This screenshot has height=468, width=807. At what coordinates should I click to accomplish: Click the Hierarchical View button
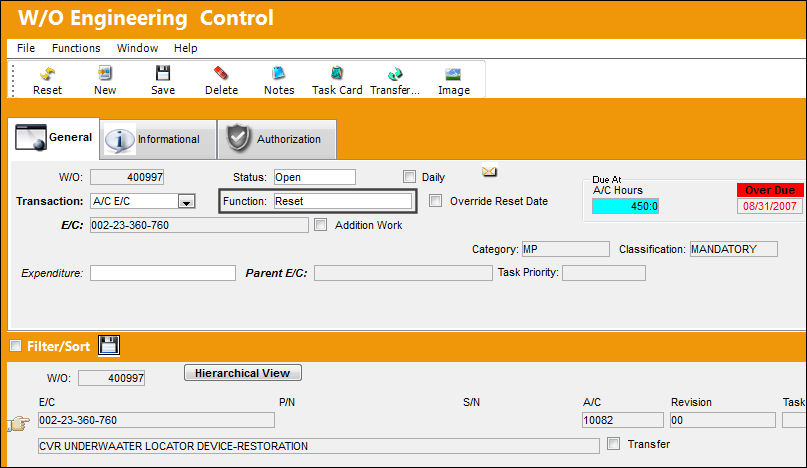coord(242,373)
